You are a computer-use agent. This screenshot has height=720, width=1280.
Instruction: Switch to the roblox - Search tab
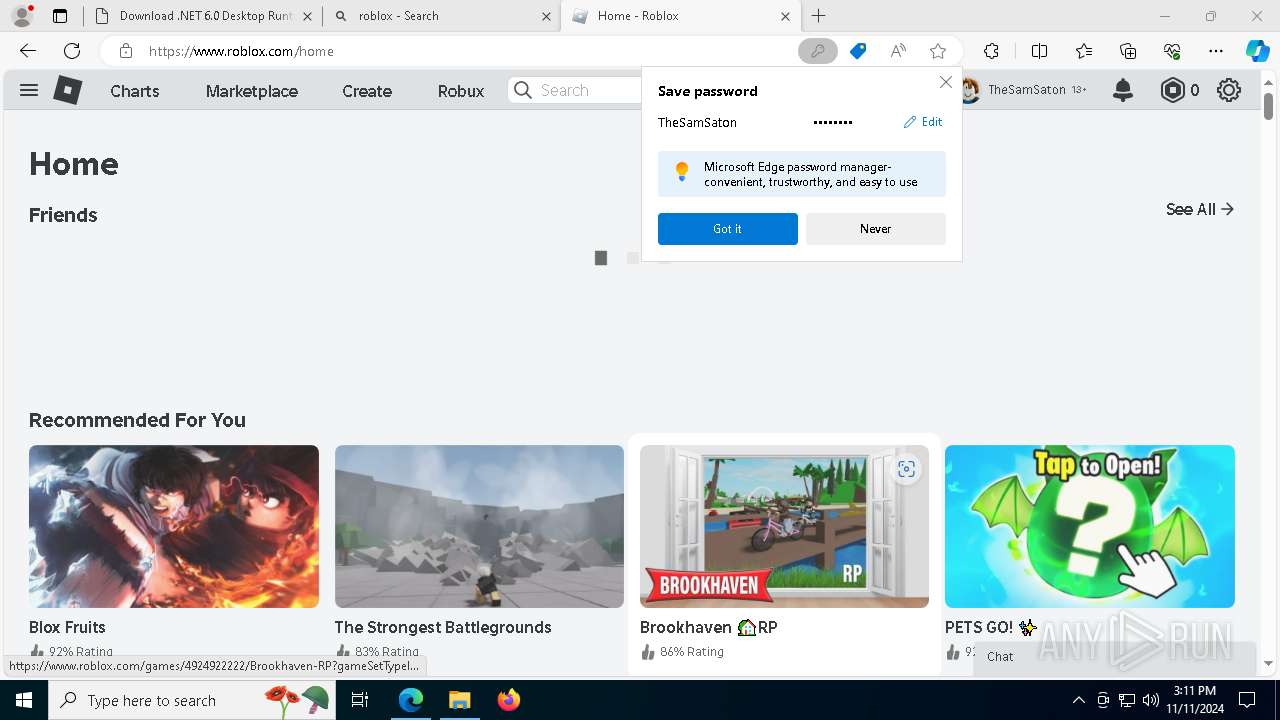[441, 16]
